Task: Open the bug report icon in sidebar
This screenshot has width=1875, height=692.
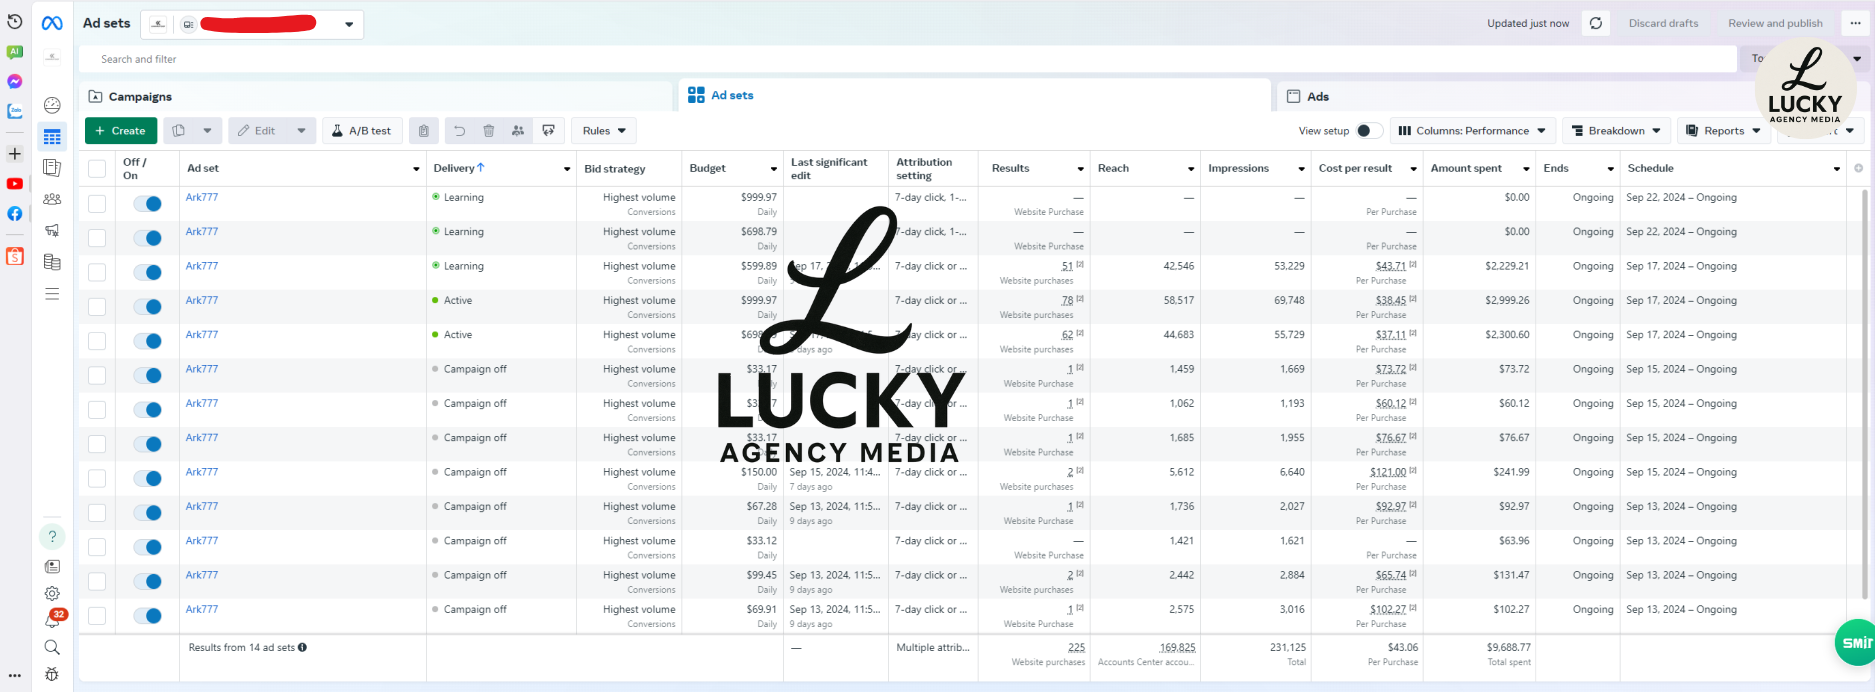Action: click(52, 674)
